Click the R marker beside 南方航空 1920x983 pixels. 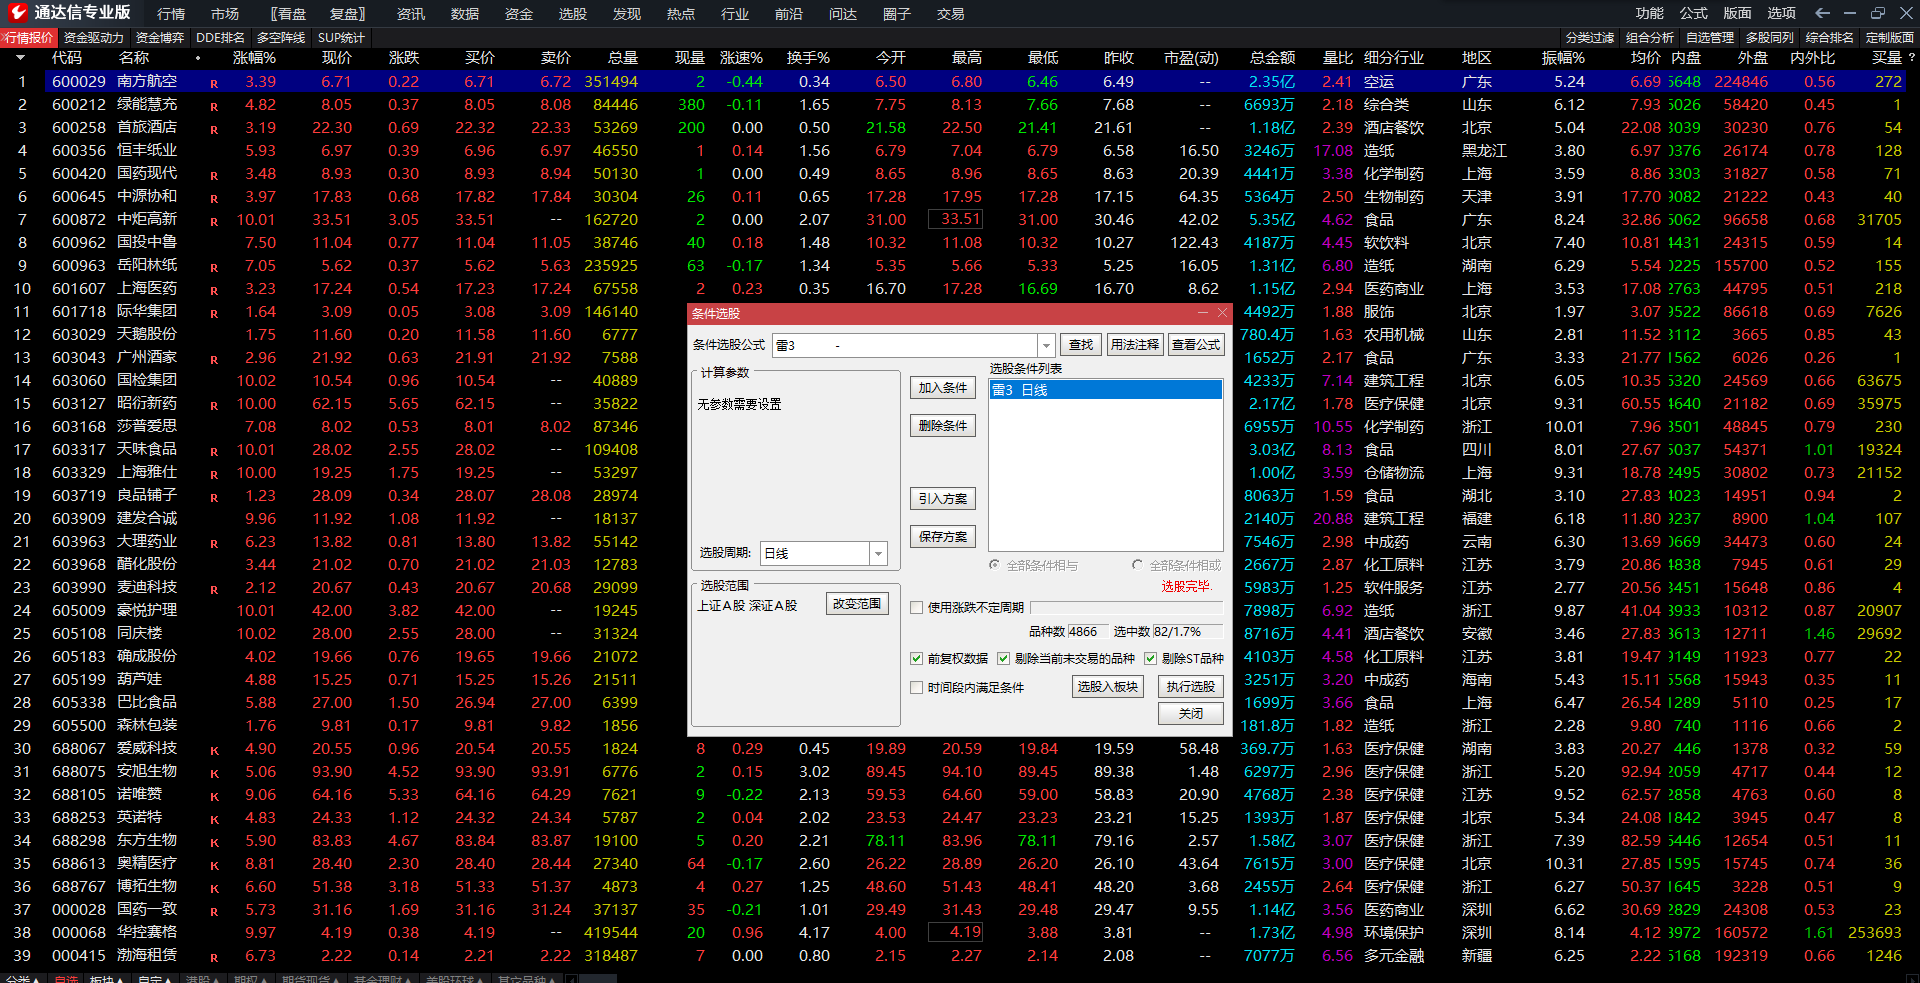point(214,83)
